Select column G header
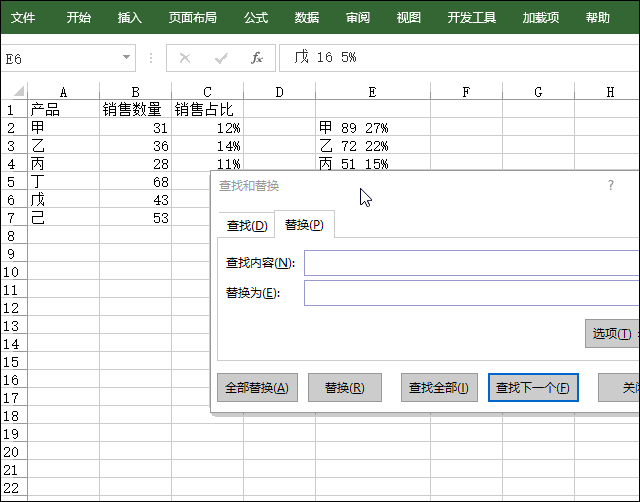 pyautogui.click(x=538, y=92)
